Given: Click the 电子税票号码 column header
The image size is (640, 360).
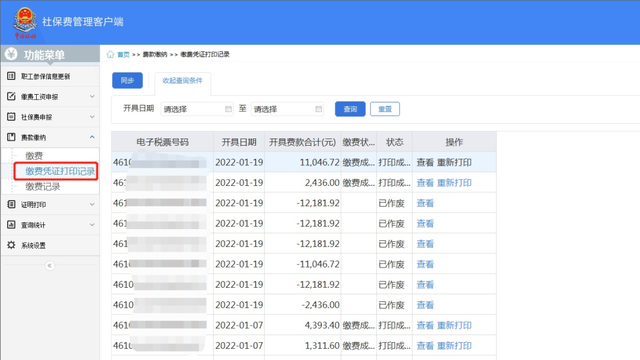Looking at the screenshot, I should pyautogui.click(x=162, y=142).
